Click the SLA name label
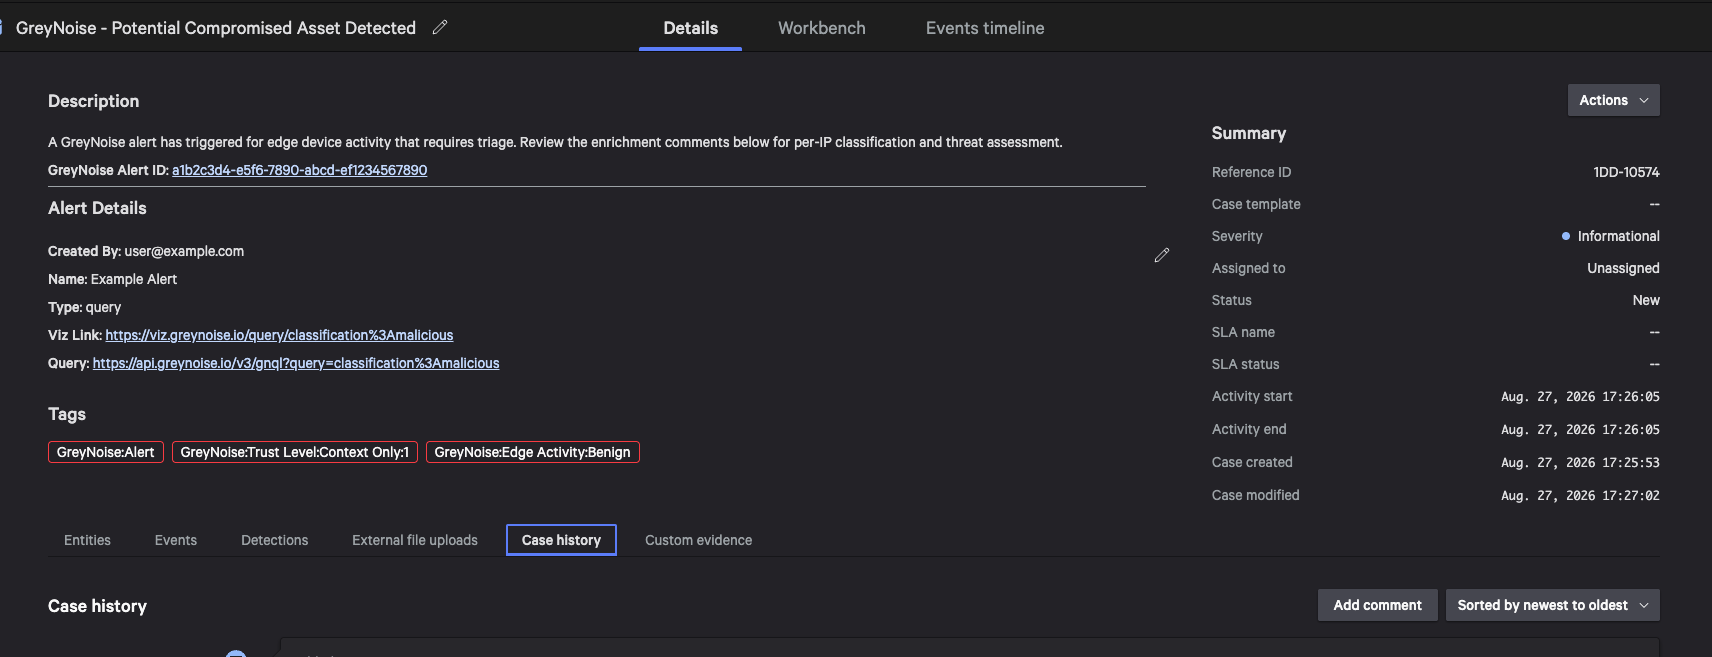 pos(1243,332)
